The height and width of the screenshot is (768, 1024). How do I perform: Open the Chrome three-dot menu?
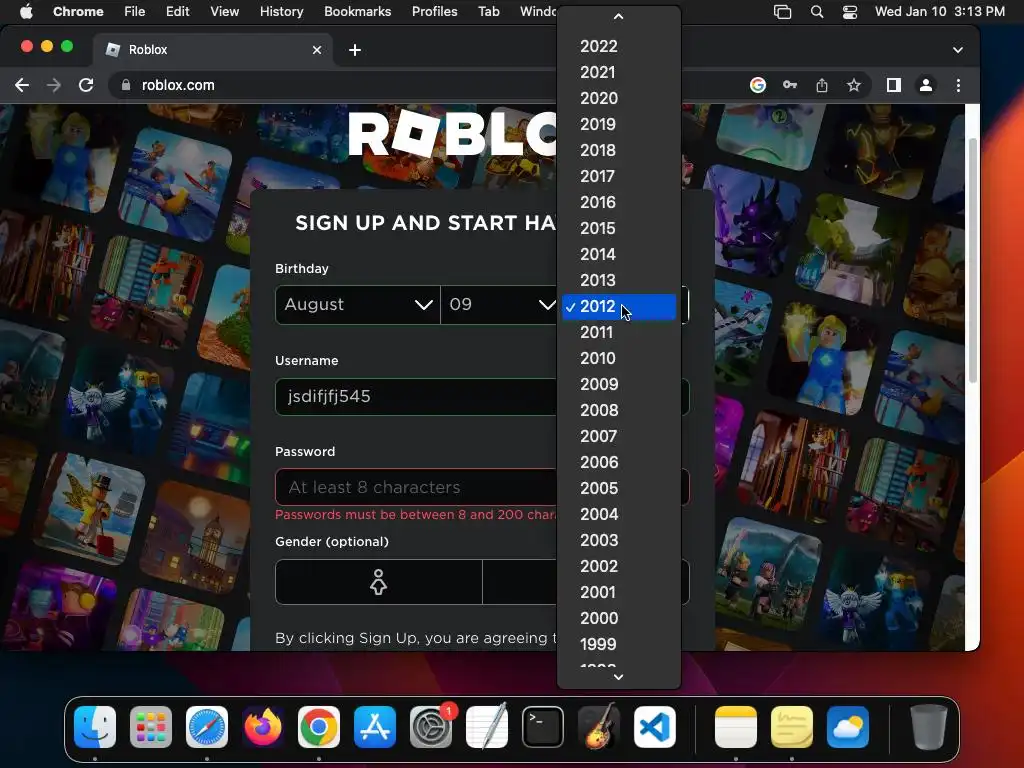(958, 86)
